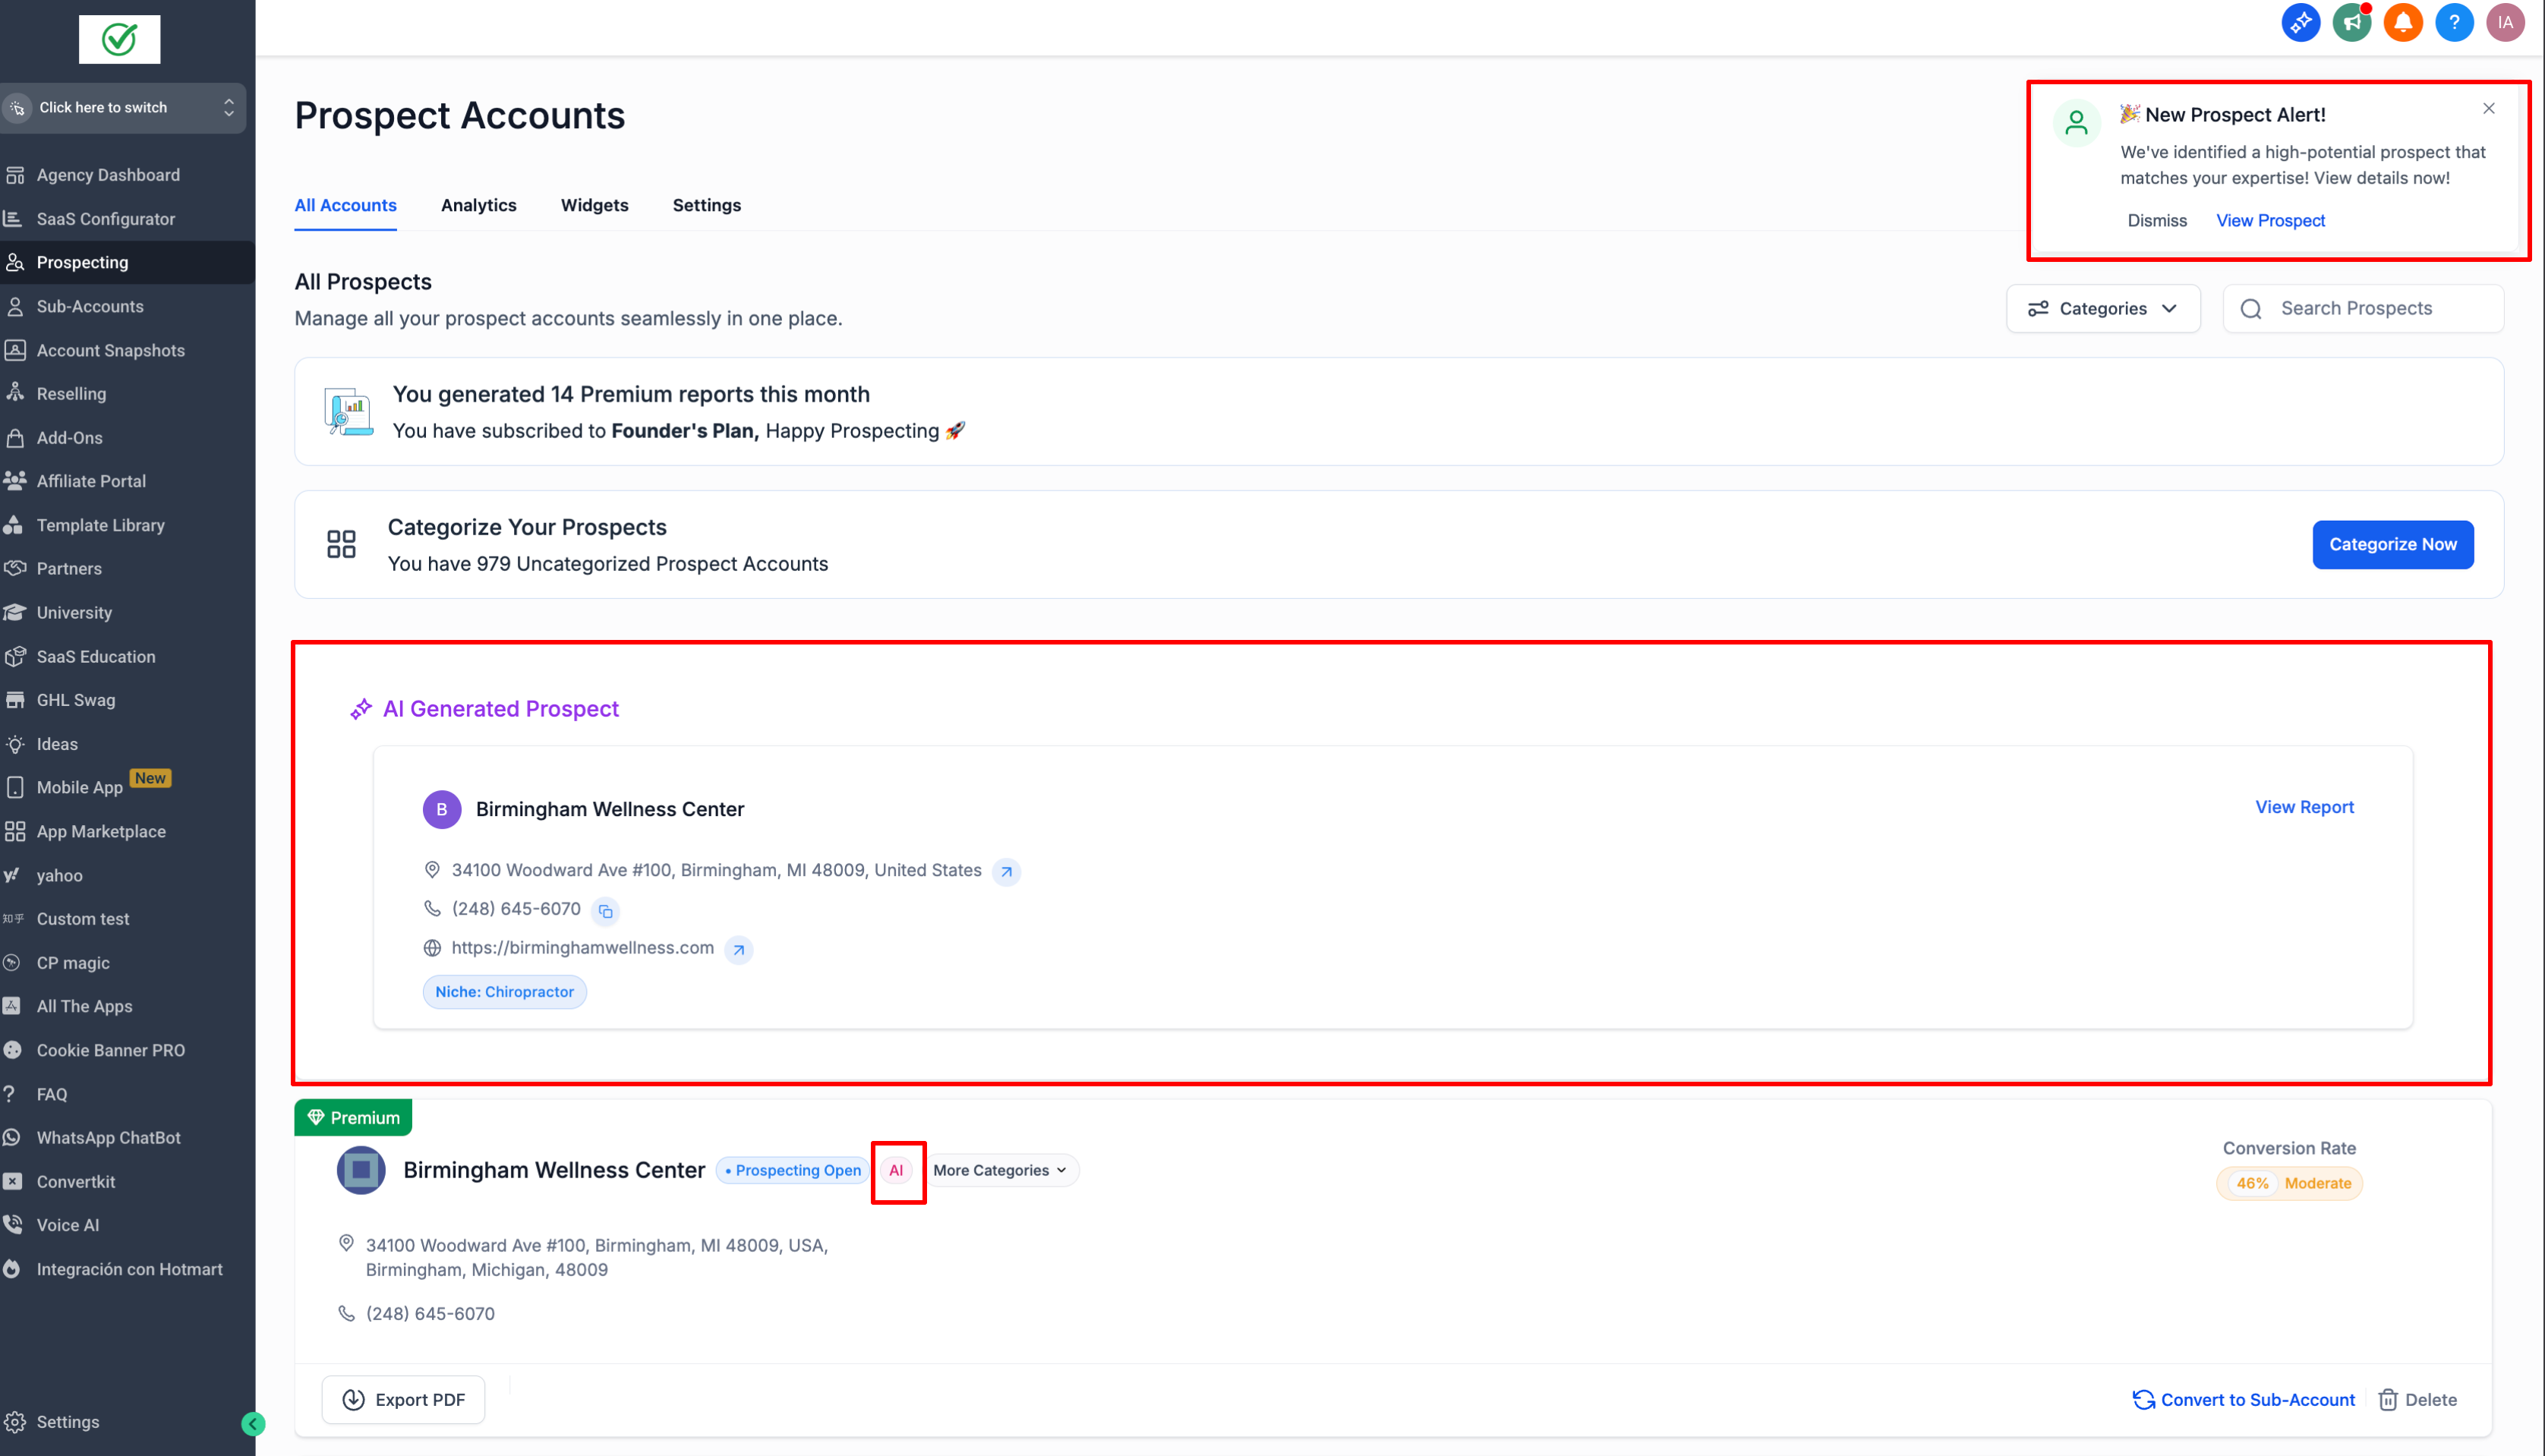Screen dimensions: 2545x1456
Task: Close the New Prospect Alert popup
Action: (x=2488, y=108)
